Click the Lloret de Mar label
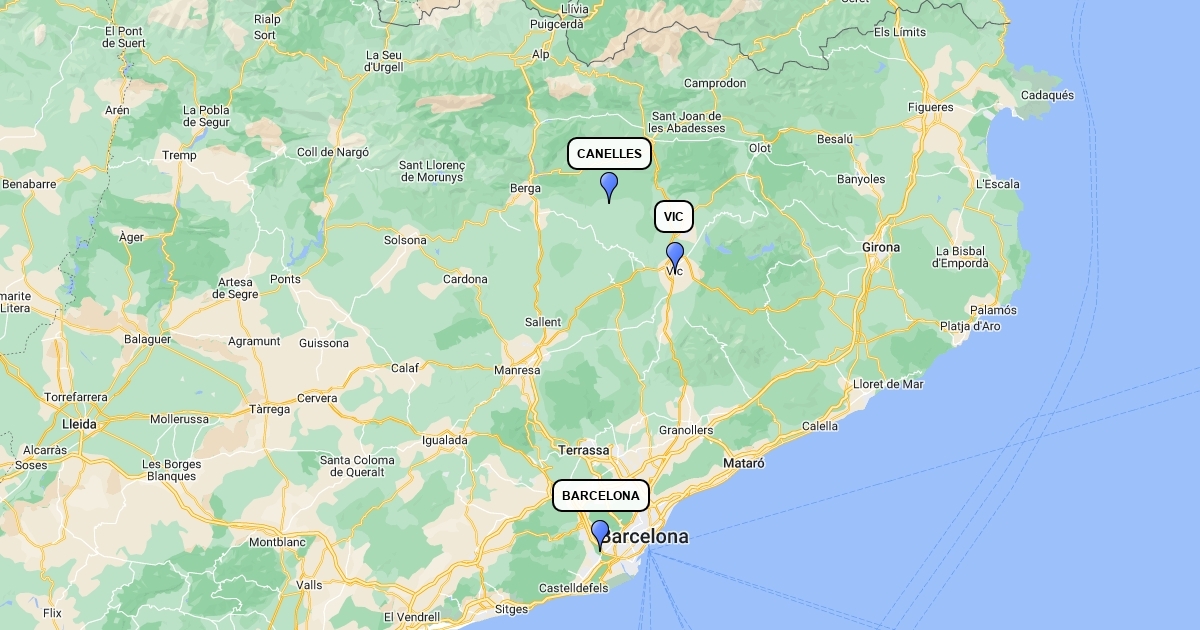Image resolution: width=1200 pixels, height=630 pixels. click(888, 384)
